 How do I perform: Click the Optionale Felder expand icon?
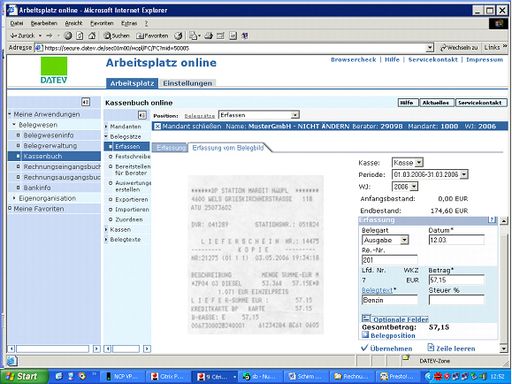pyautogui.click(x=366, y=318)
